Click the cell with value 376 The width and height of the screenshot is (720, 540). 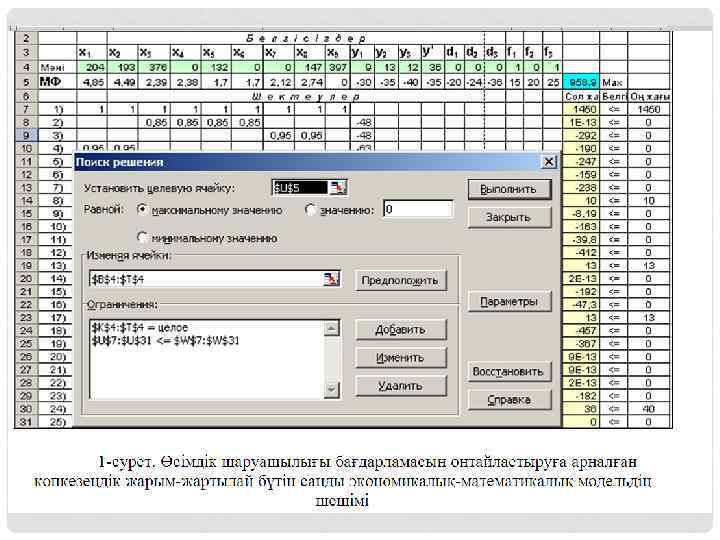pyautogui.click(x=154, y=68)
